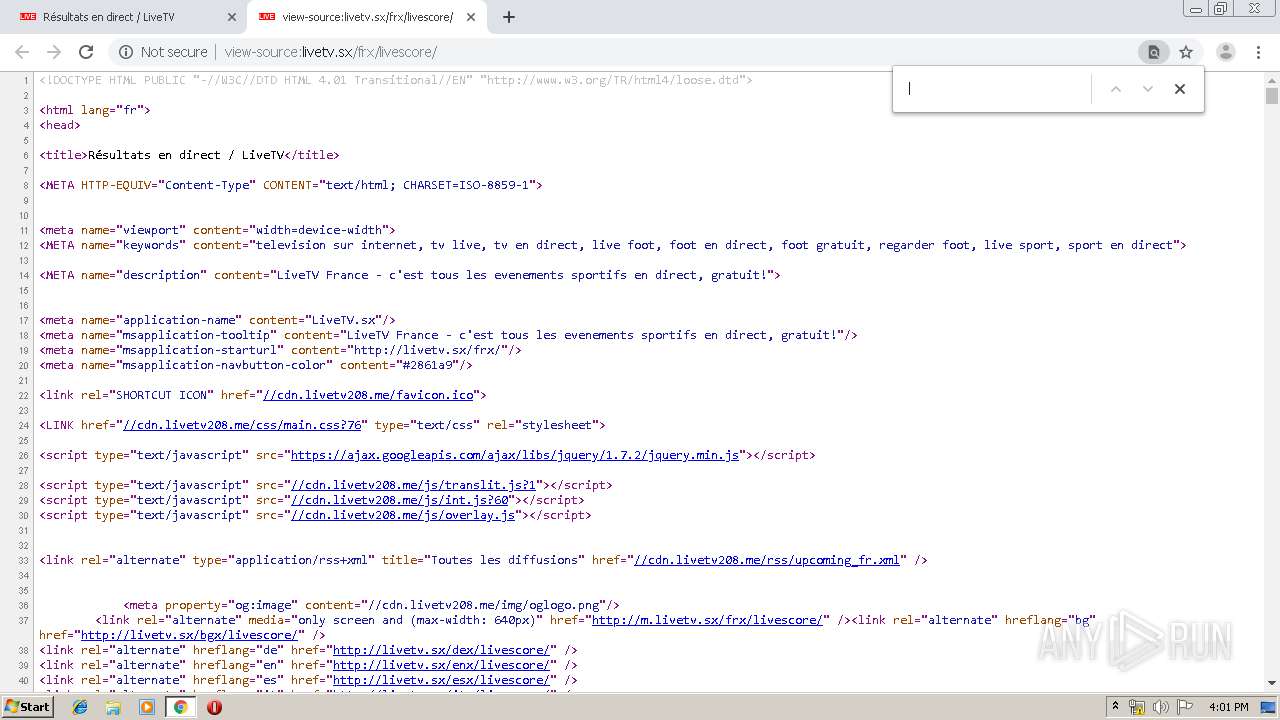Image resolution: width=1280 pixels, height=720 pixels.
Task: Bookmark this page with the star icon
Action: pos(1186,52)
